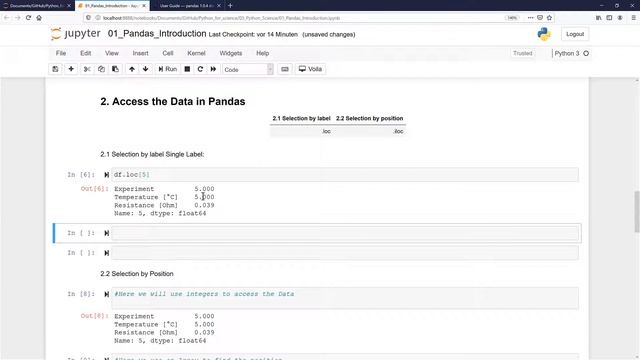Switch to the User Guide pandas tab
The width and height of the screenshot is (640, 360).
point(187,6)
